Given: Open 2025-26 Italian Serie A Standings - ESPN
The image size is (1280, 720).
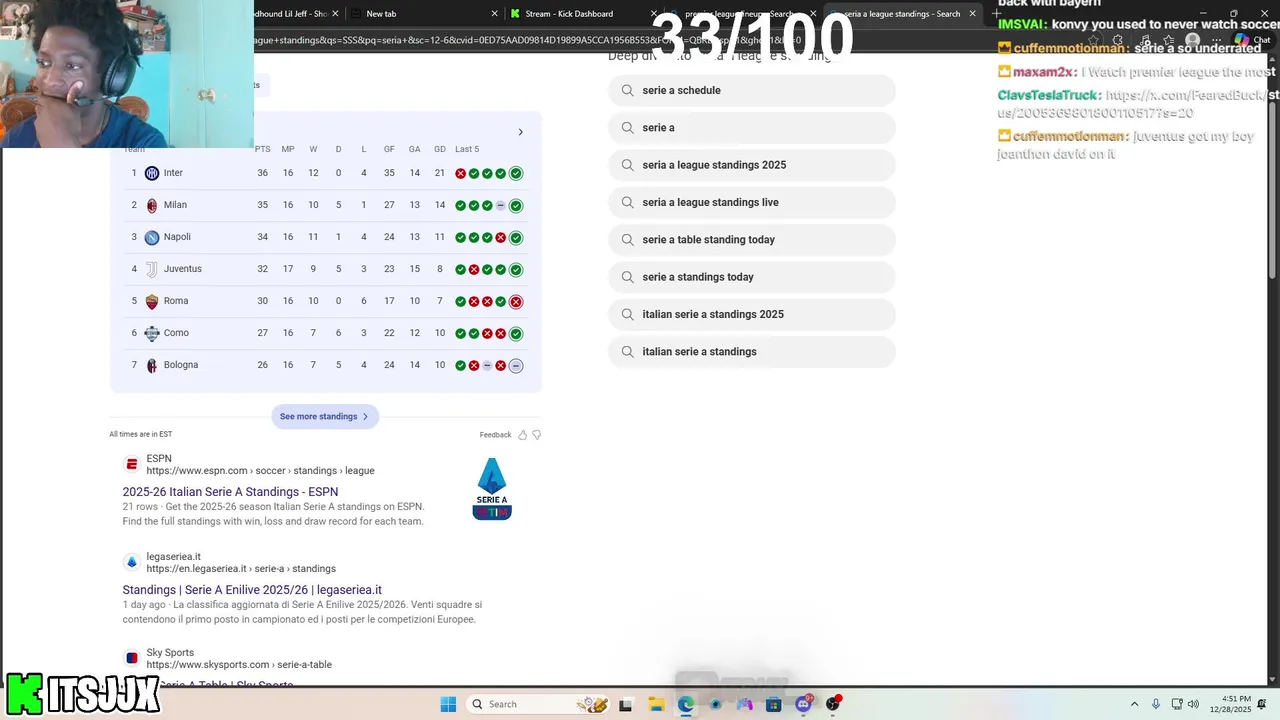Looking at the screenshot, I should 230,492.
